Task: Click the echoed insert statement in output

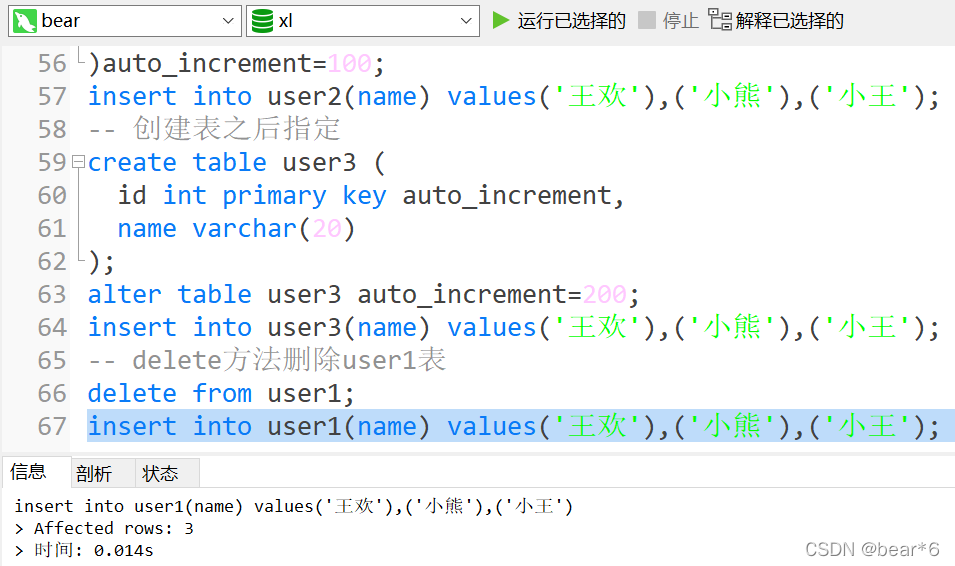Action: pyautogui.click(x=294, y=506)
